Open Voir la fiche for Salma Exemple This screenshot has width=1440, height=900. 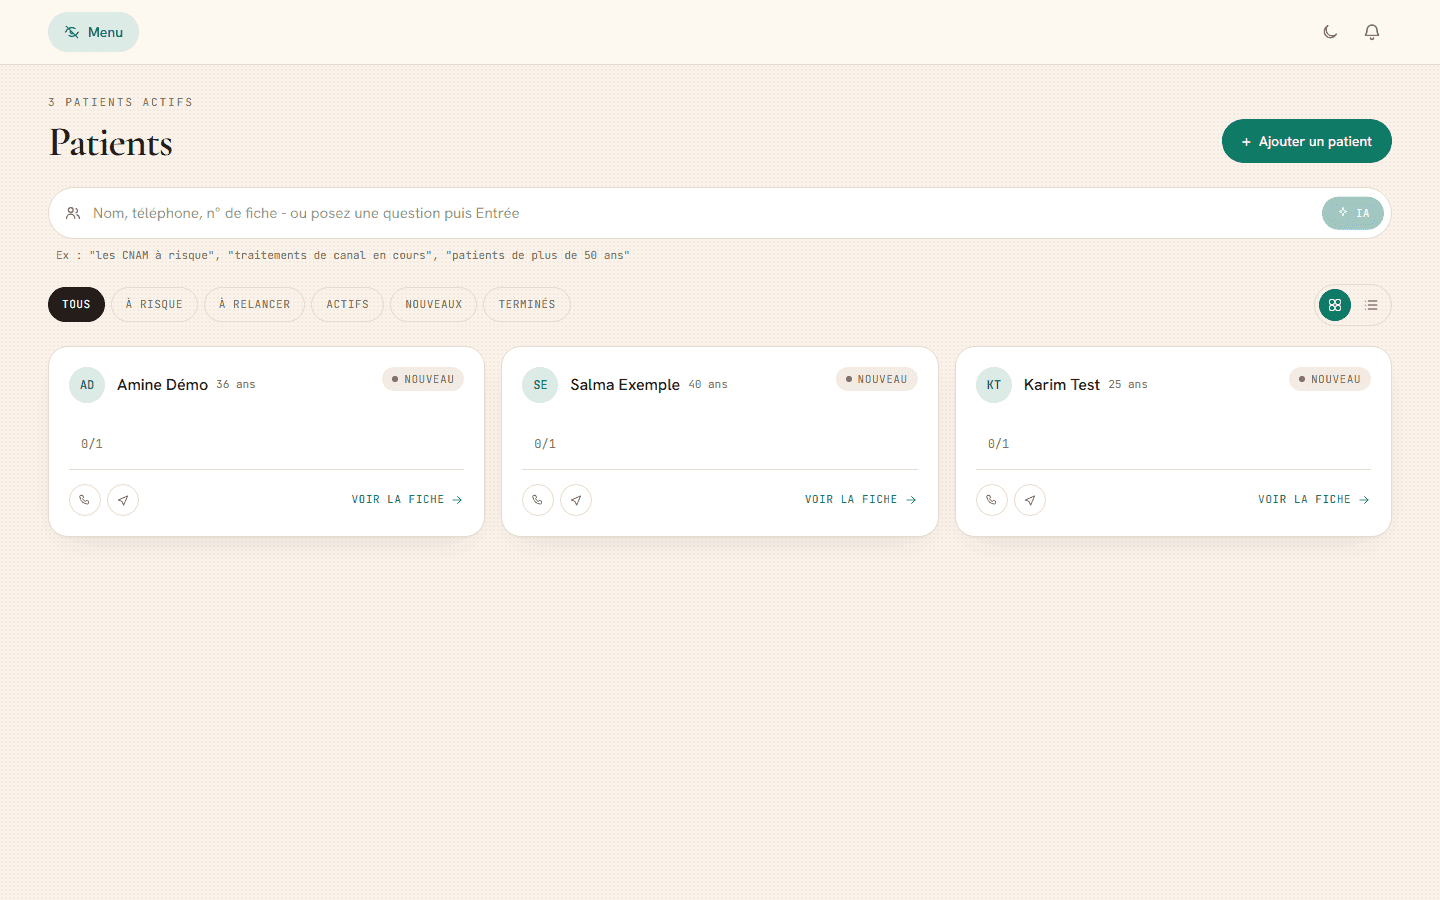pyautogui.click(x=861, y=500)
